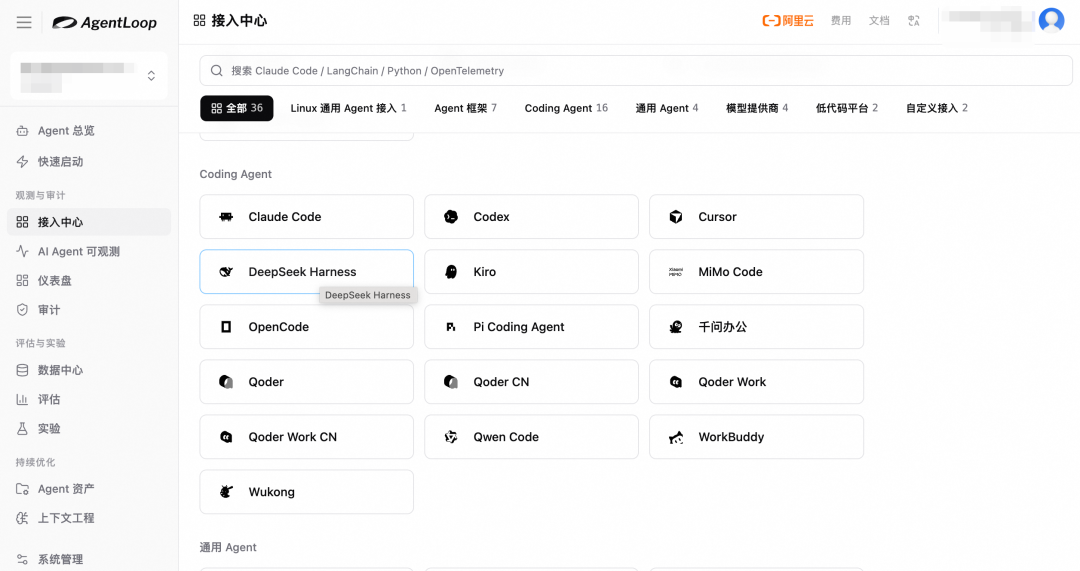Click the 接入中心 grid icon in title
This screenshot has width=1080, height=571.
coord(200,21)
